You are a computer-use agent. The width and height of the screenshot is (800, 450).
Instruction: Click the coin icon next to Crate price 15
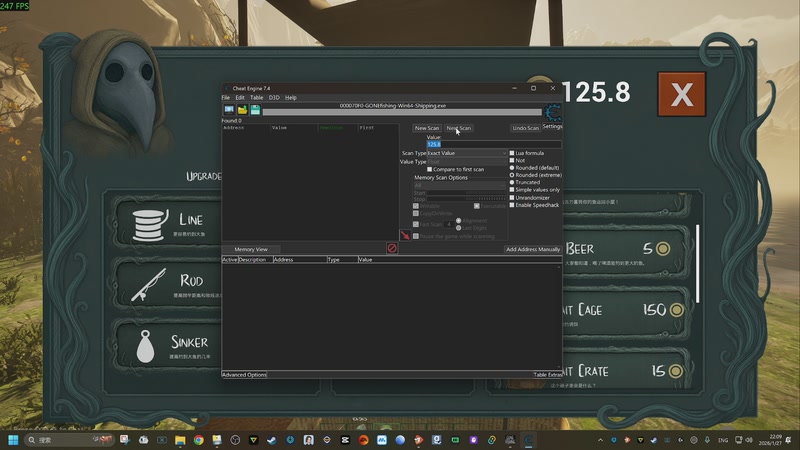pos(676,371)
